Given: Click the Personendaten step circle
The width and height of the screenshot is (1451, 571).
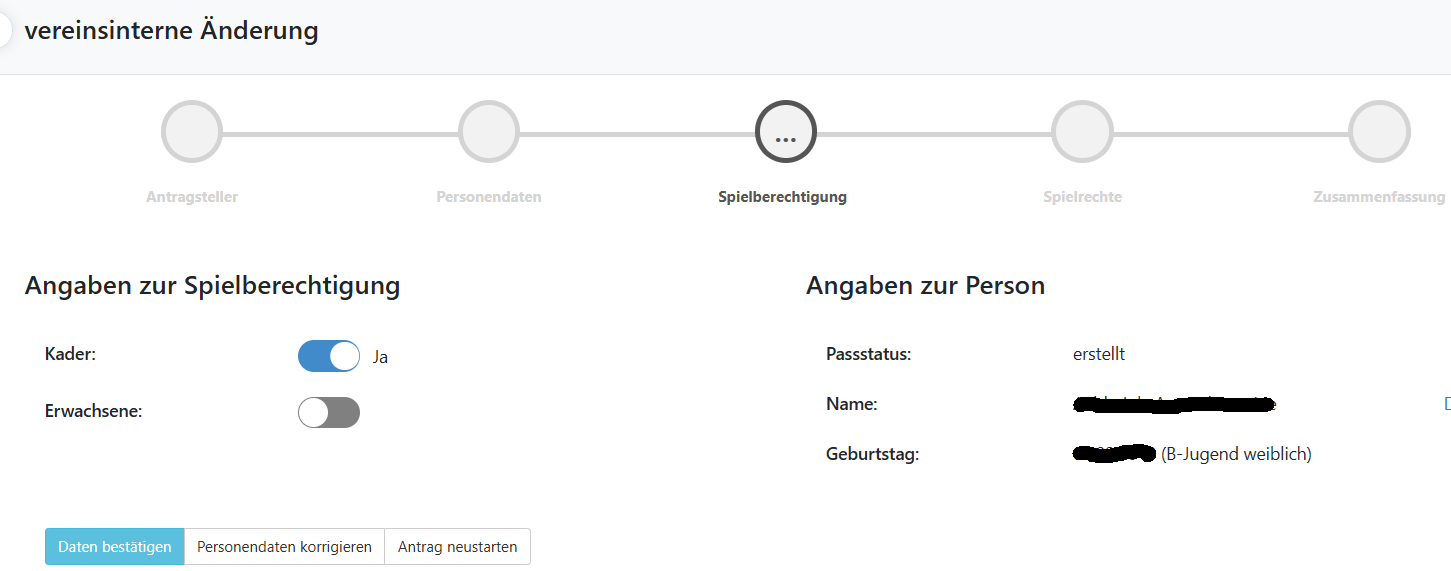Looking at the screenshot, I should [x=488, y=132].
